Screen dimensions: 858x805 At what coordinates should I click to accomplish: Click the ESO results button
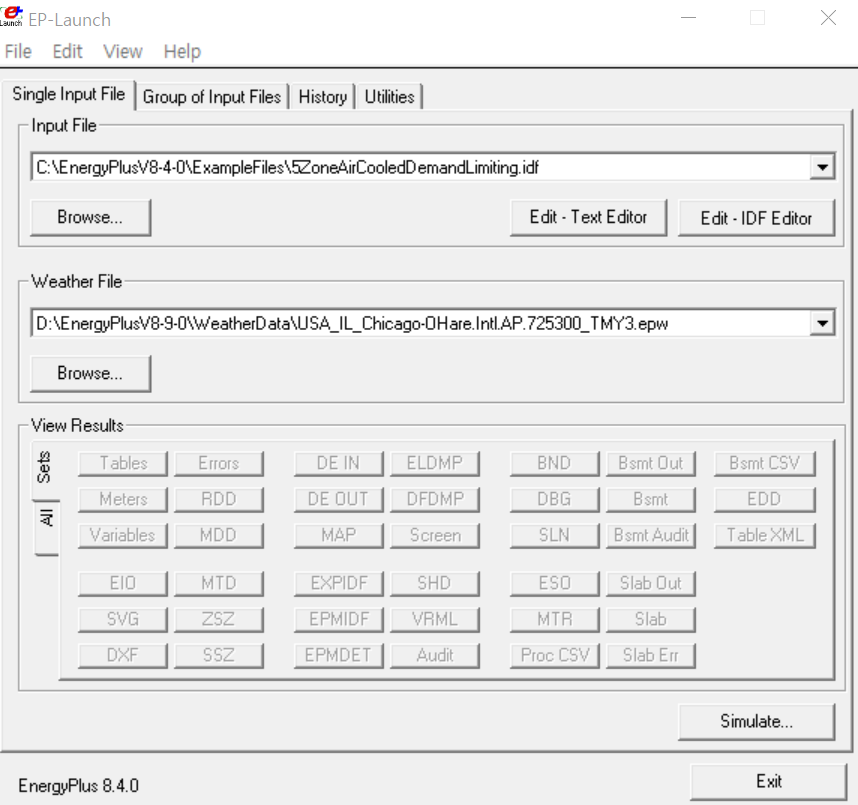(x=554, y=583)
